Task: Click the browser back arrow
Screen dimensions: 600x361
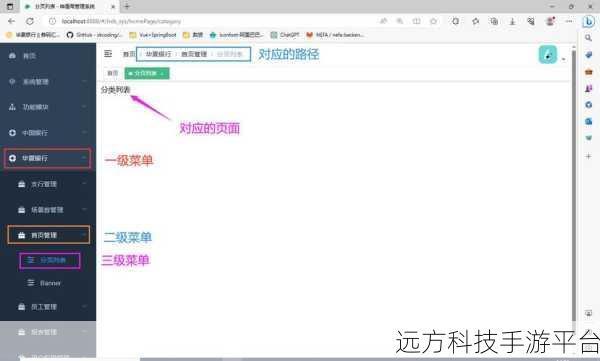Action: click(x=11, y=21)
